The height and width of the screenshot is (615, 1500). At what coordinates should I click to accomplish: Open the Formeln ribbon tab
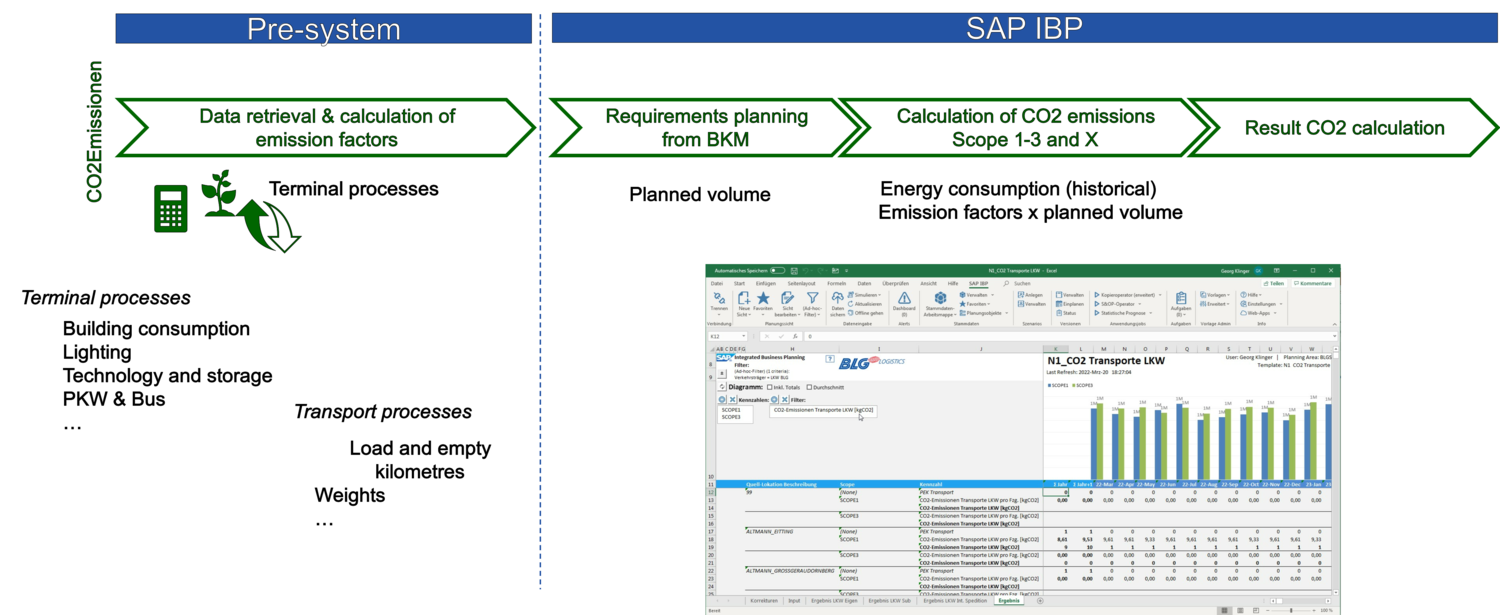(837, 284)
